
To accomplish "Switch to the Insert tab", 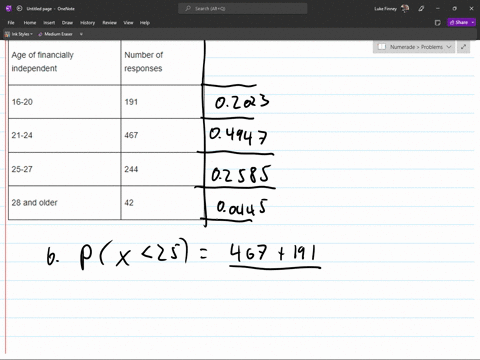I will pyautogui.click(x=49, y=23).
